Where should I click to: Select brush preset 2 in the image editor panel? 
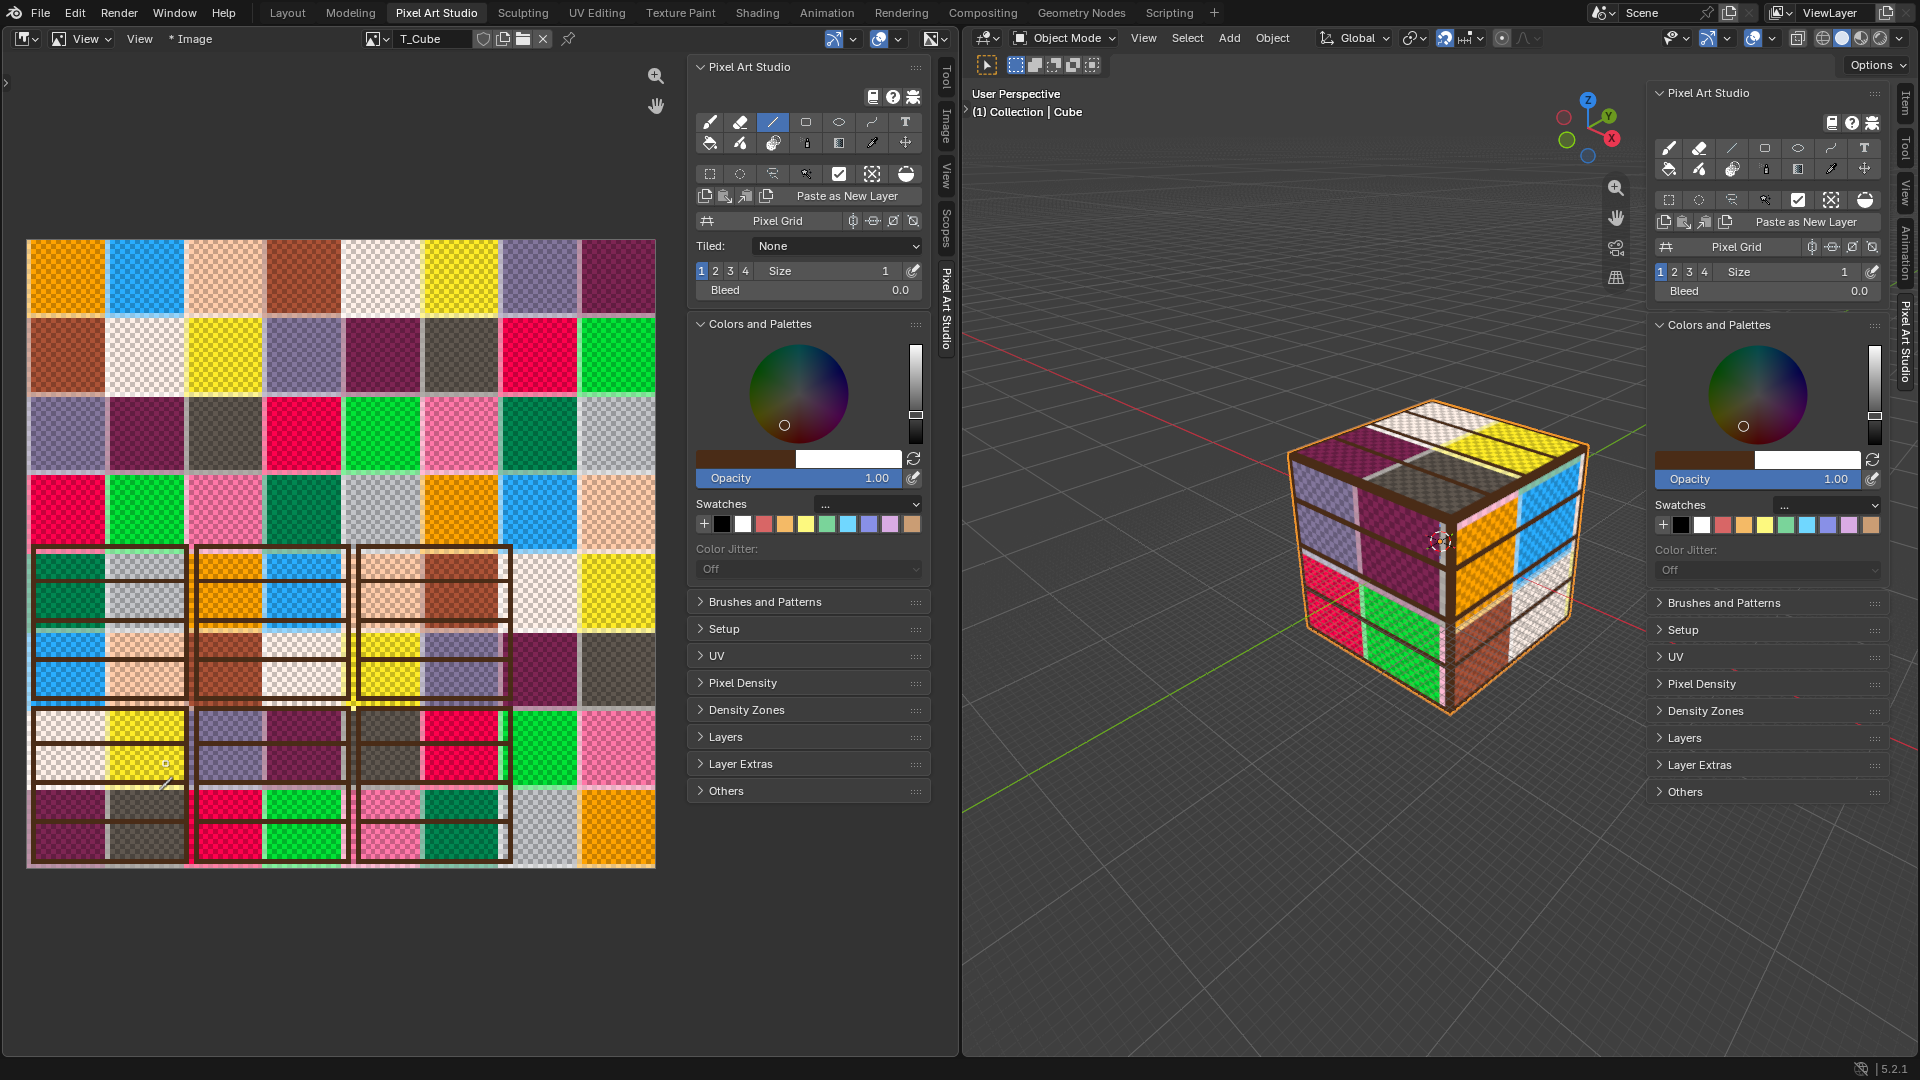tap(716, 271)
